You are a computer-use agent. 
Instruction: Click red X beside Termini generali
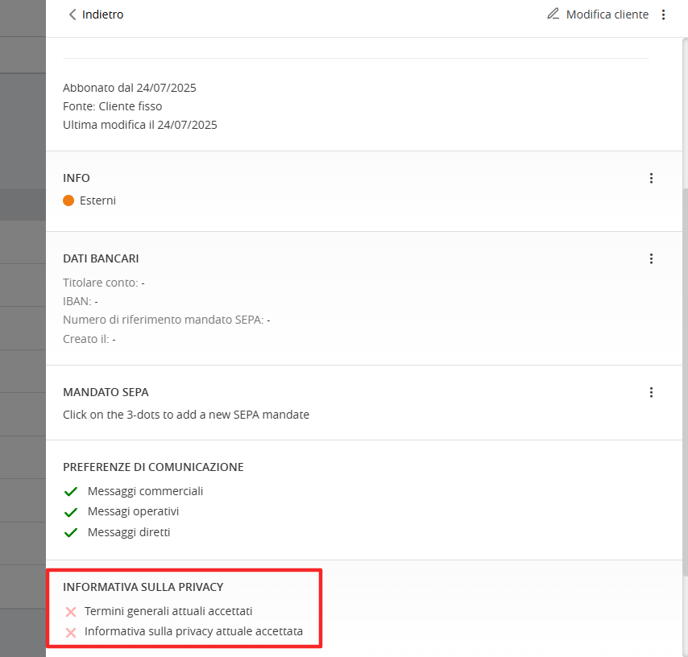(x=71, y=611)
